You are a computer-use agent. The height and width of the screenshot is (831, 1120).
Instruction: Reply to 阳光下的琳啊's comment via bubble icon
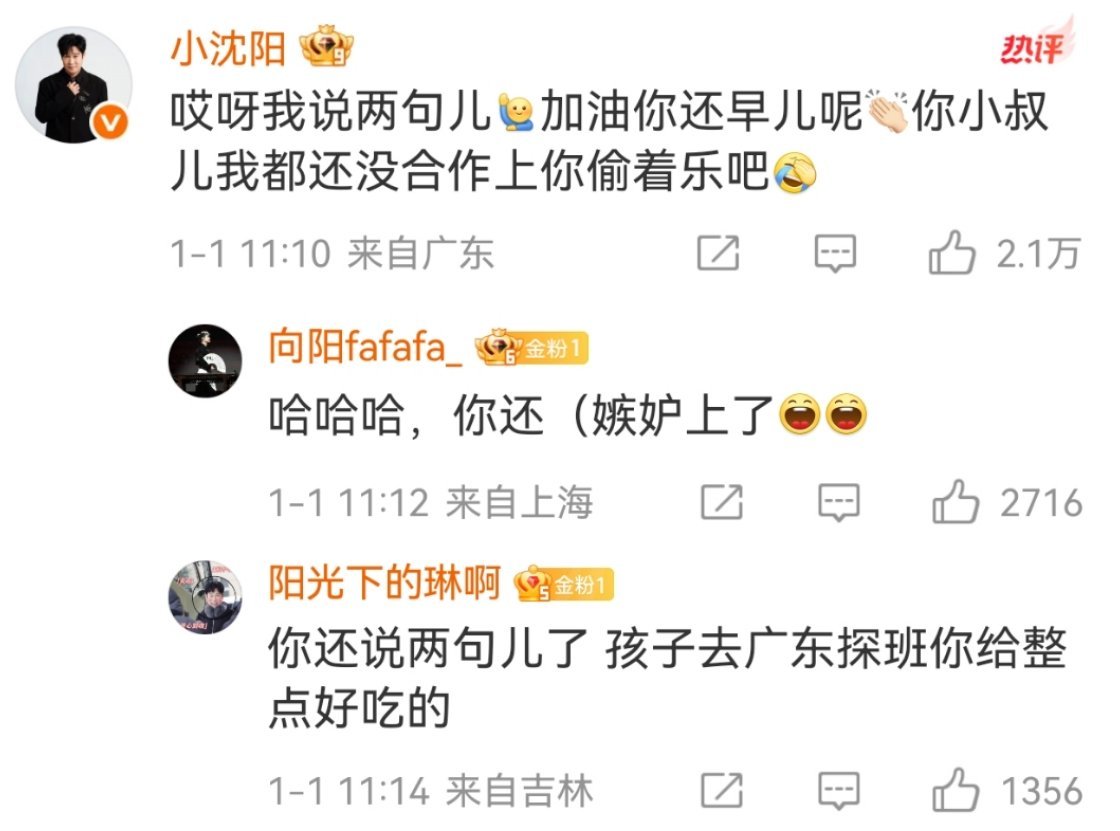(839, 790)
